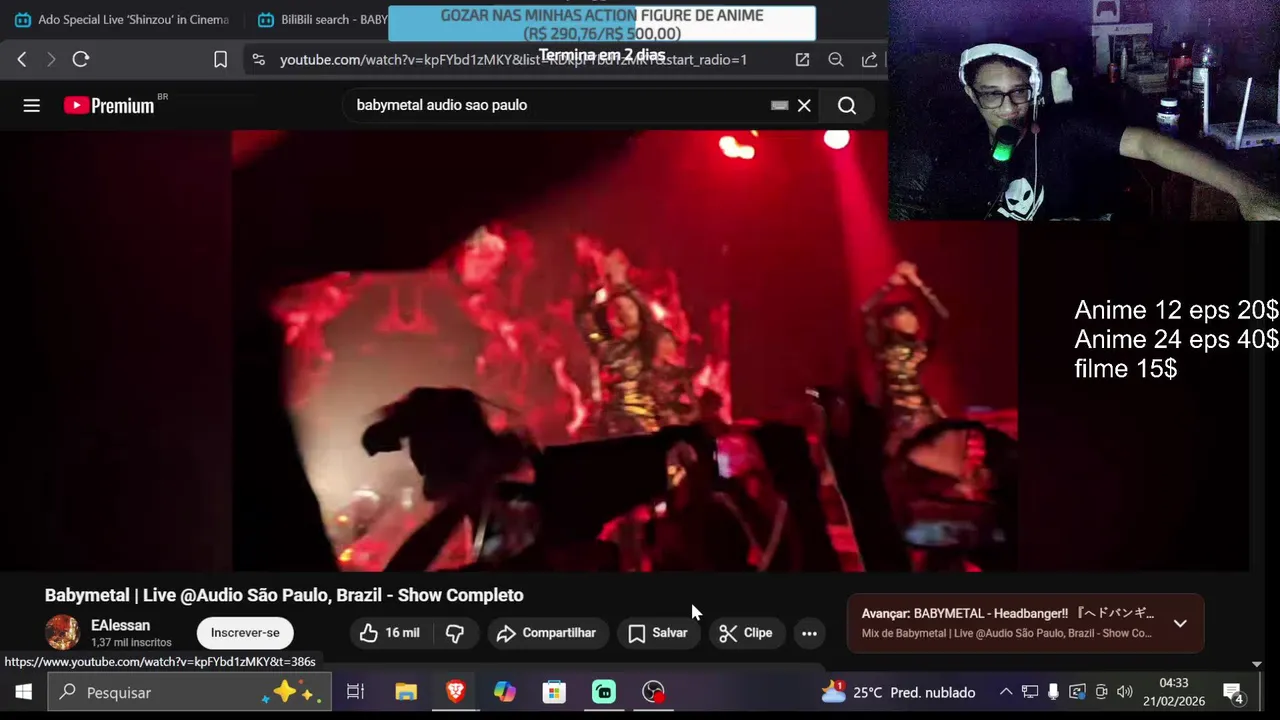Viewport: 1280px width, 720px height.
Task: Clear the YouTube search text
Action: pyautogui.click(x=804, y=105)
